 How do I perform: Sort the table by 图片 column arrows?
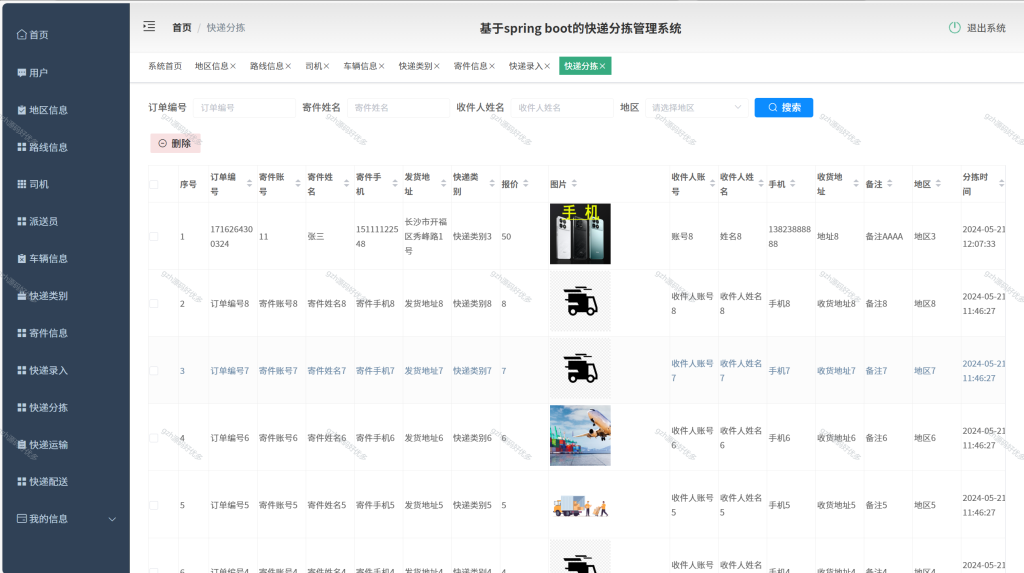[x=574, y=184]
